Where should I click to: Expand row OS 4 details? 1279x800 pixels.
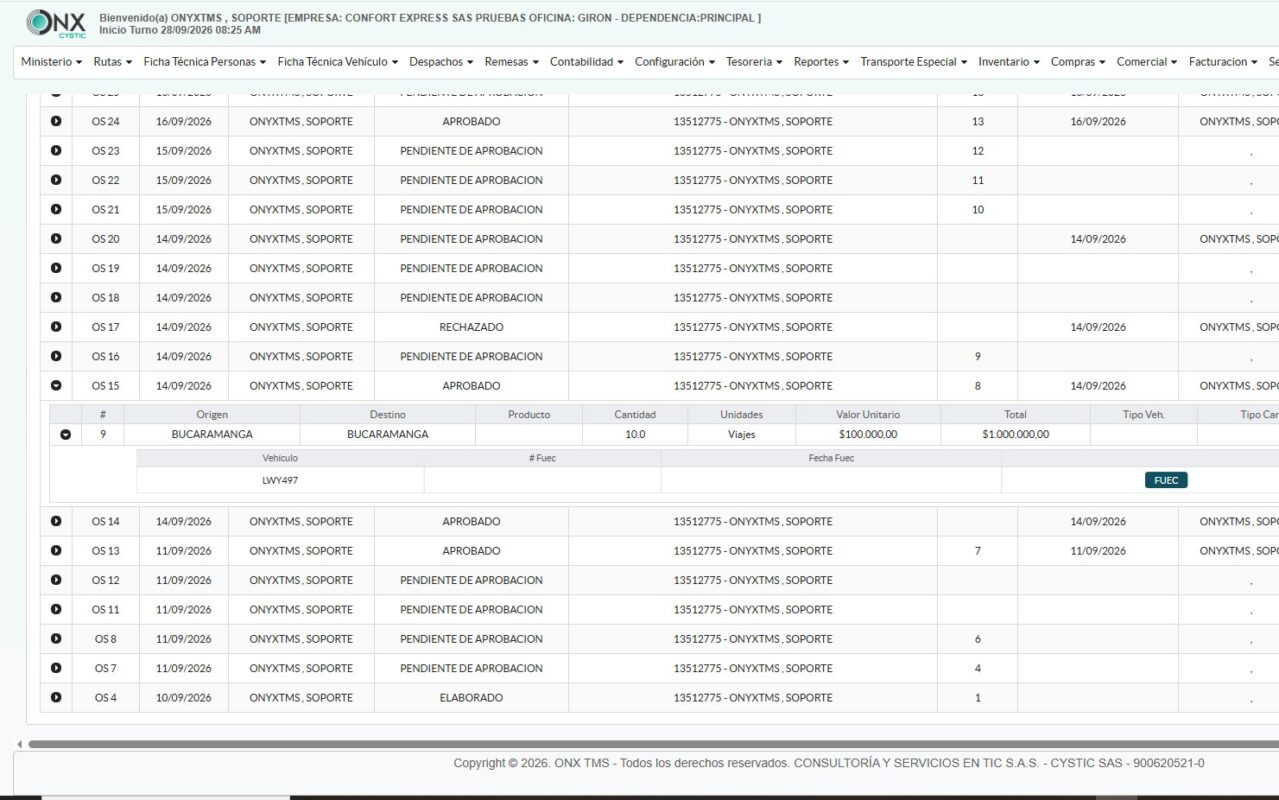[56, 697]
